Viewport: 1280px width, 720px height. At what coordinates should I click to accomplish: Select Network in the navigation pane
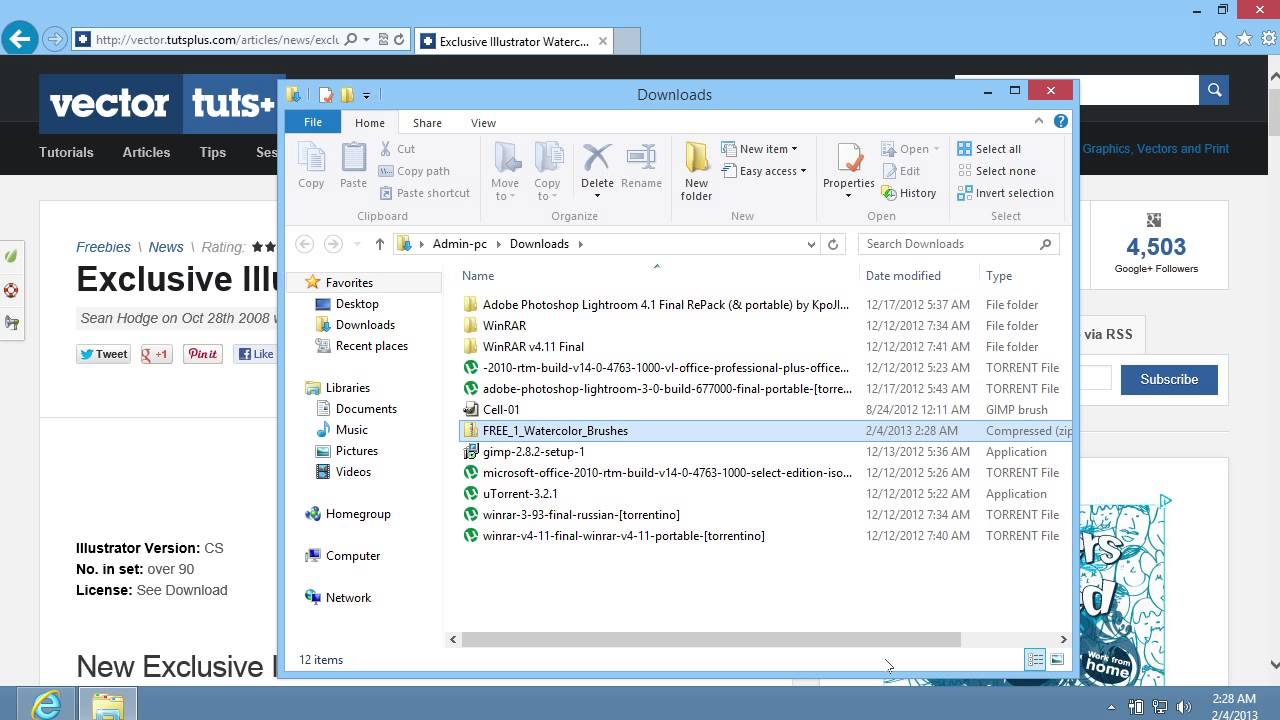click(x=338, y=598)
